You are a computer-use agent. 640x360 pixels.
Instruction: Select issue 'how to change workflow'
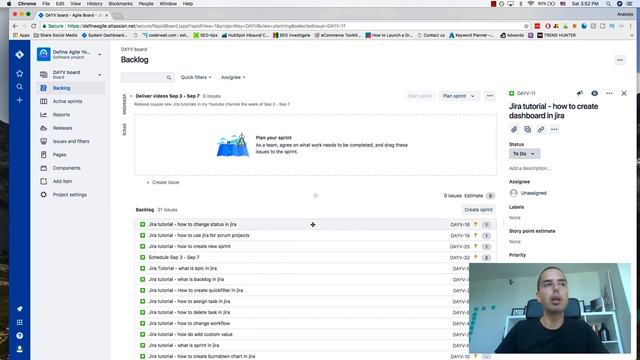tap(189, 323)
